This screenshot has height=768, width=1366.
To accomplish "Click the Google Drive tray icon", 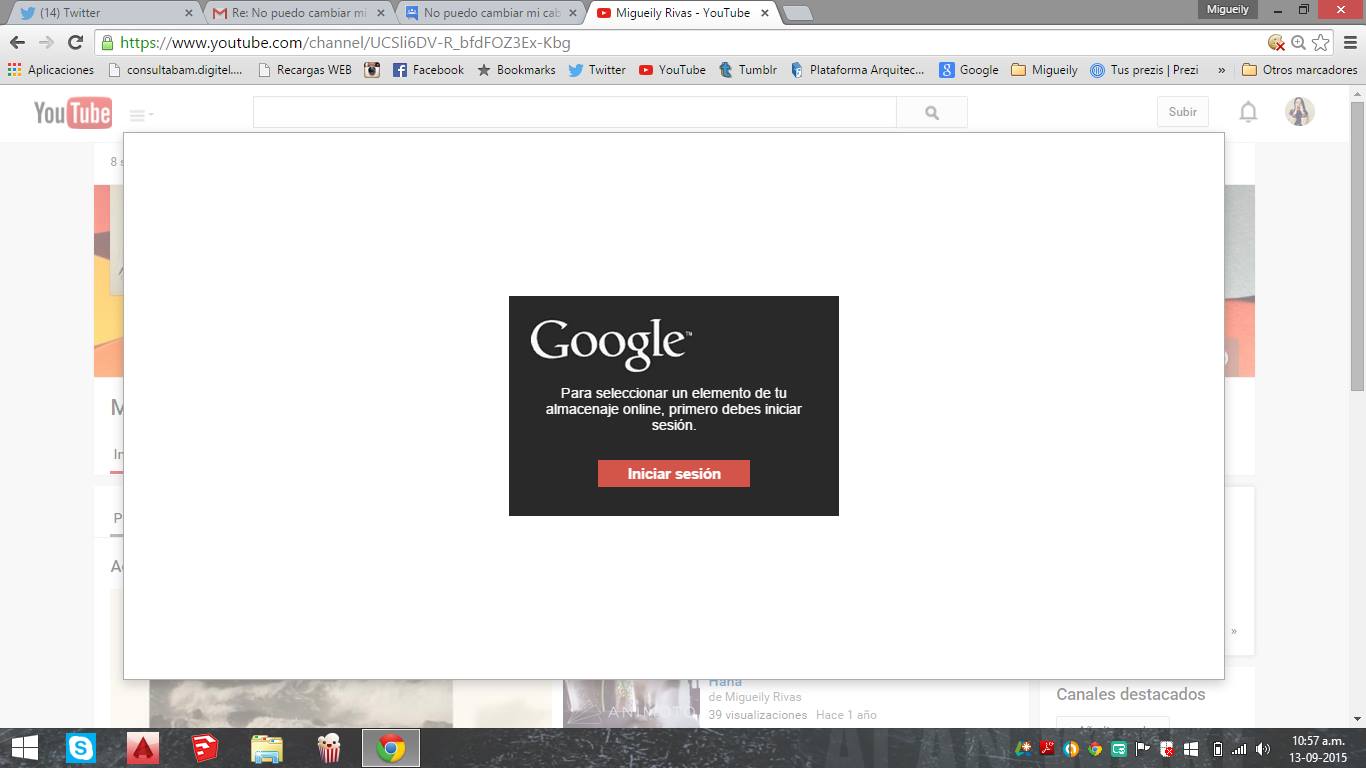I will (1023, 748).
